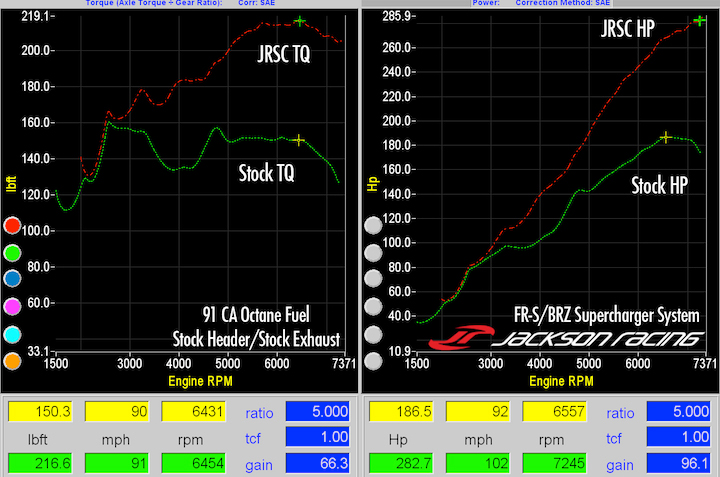Toggle the blue run color circle
The height and width of the screenshot is (477, 720).
(12, 279)
